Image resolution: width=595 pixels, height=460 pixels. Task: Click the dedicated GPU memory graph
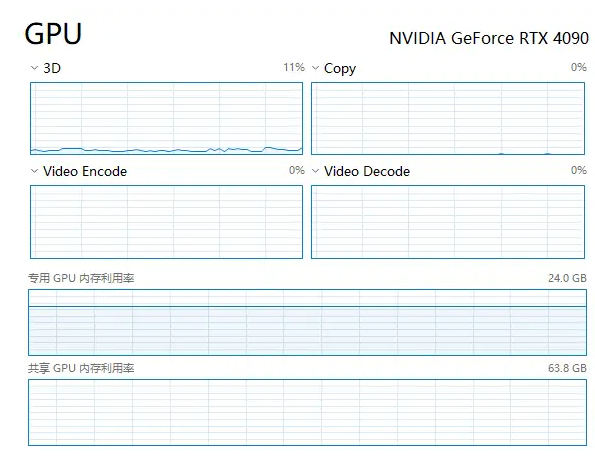pos(307,322)
